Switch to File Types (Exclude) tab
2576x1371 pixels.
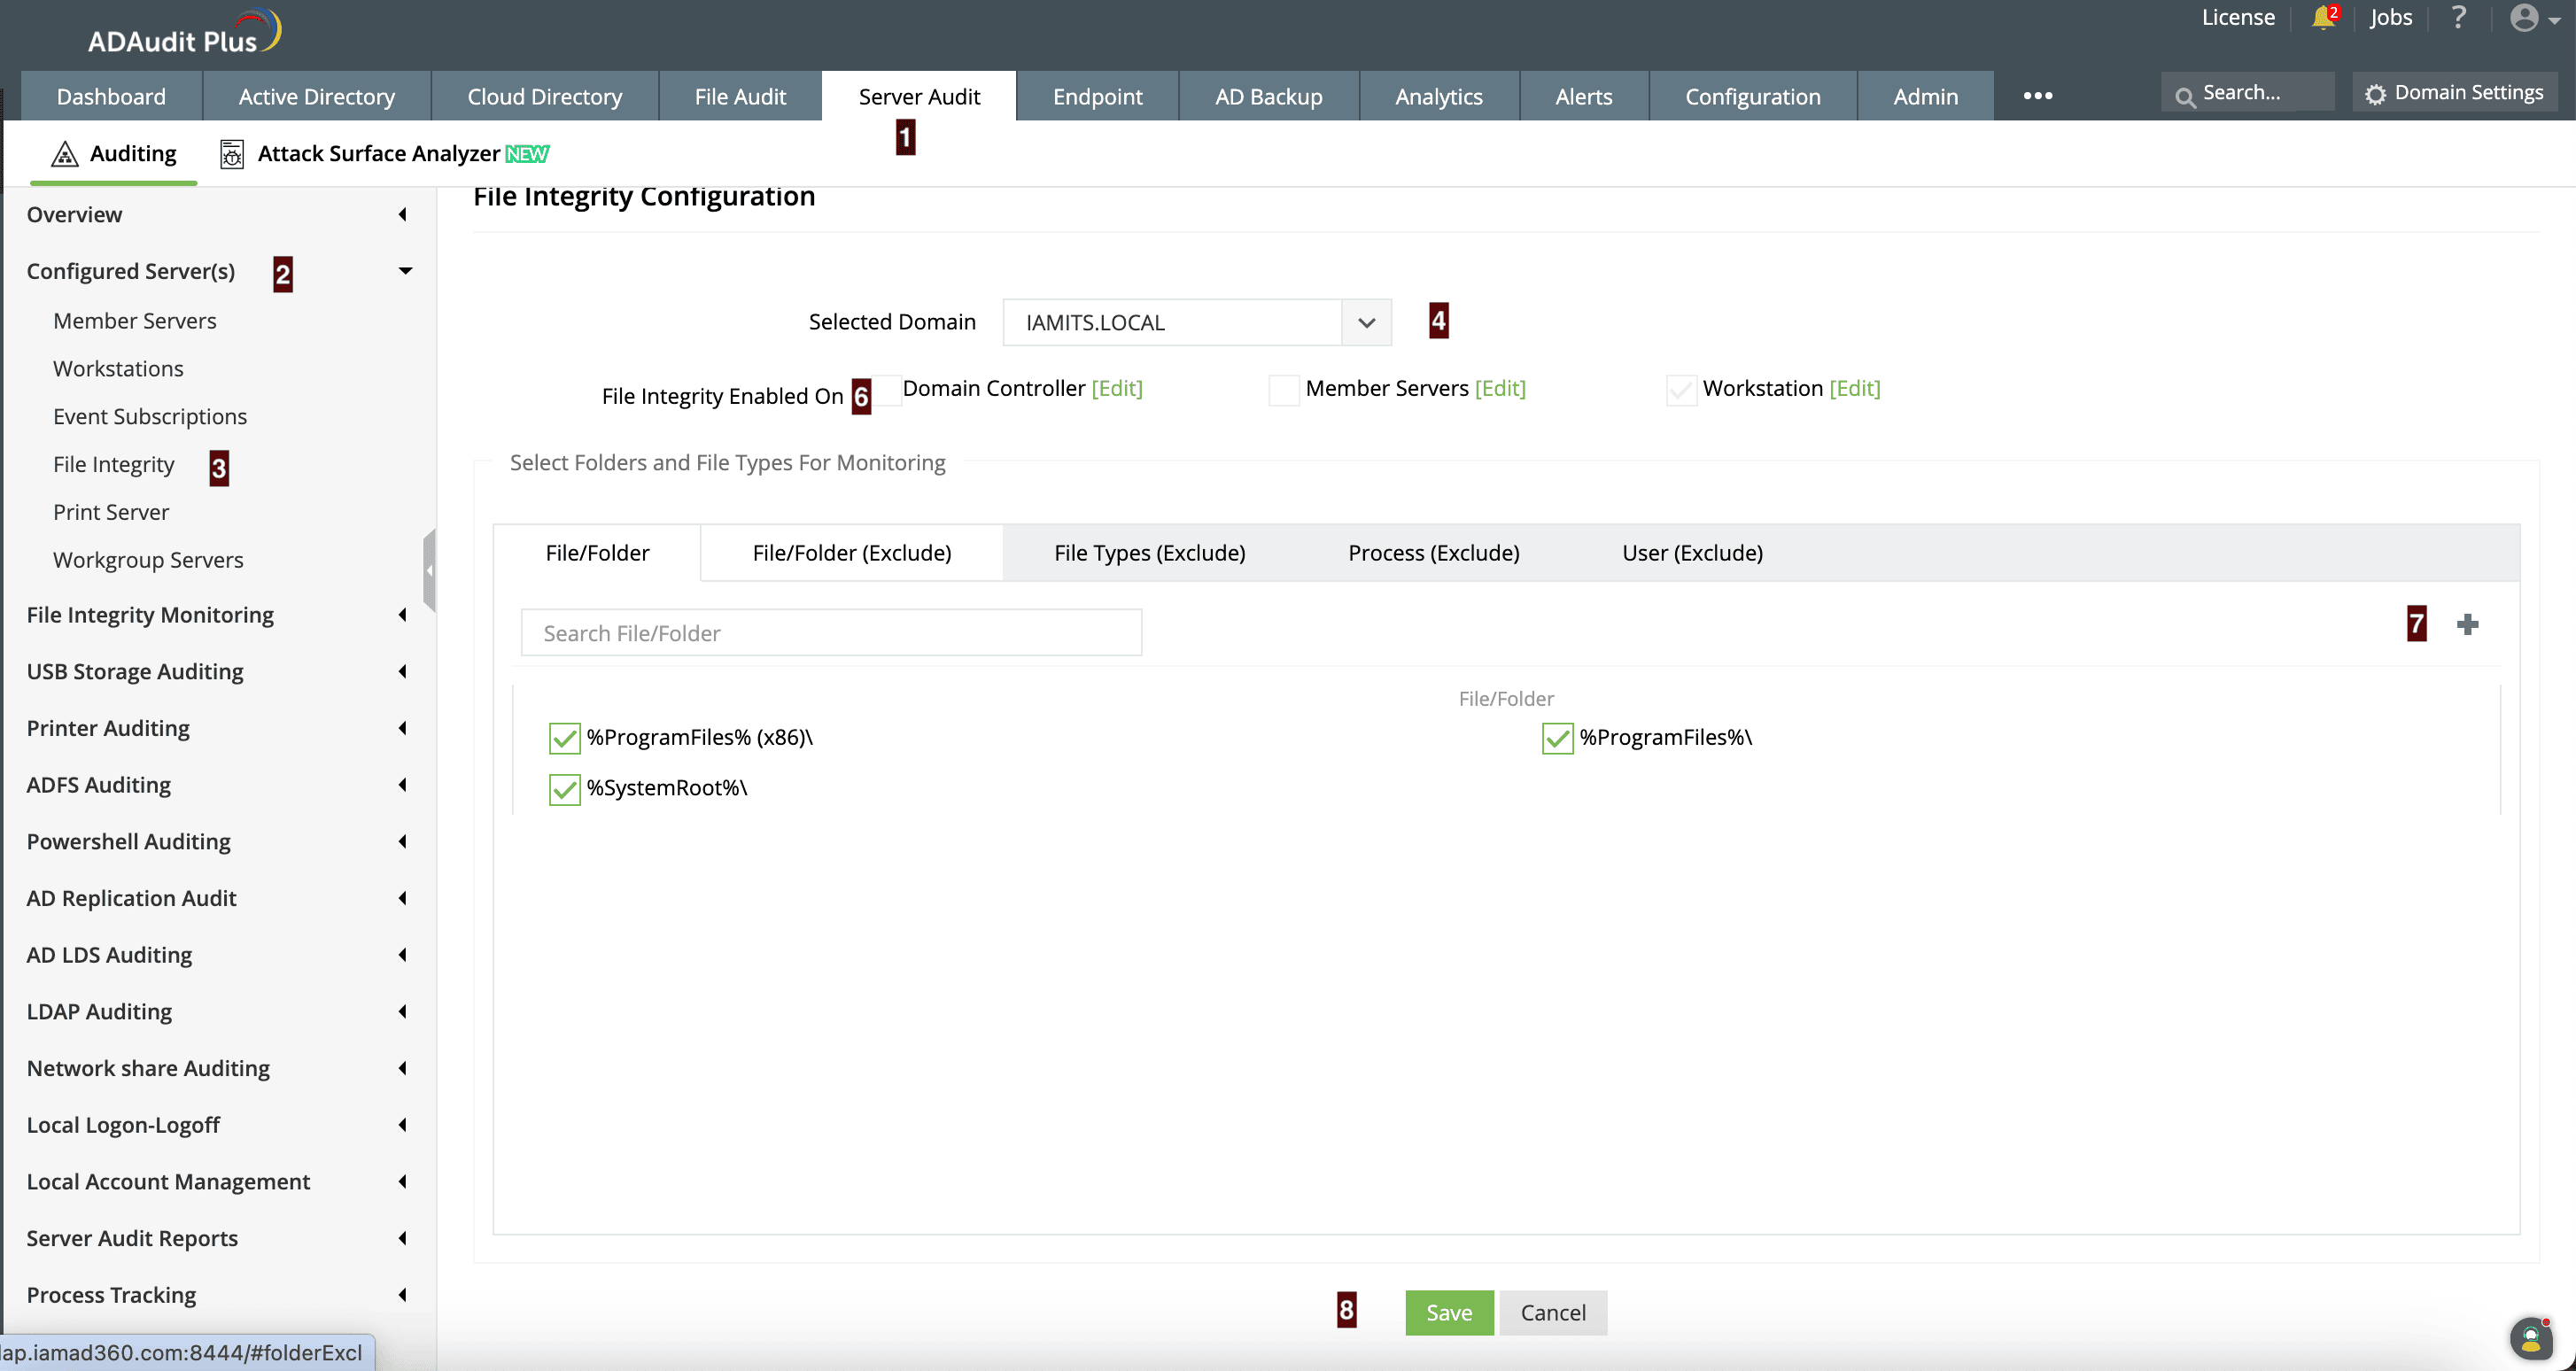coord(1149,553)
